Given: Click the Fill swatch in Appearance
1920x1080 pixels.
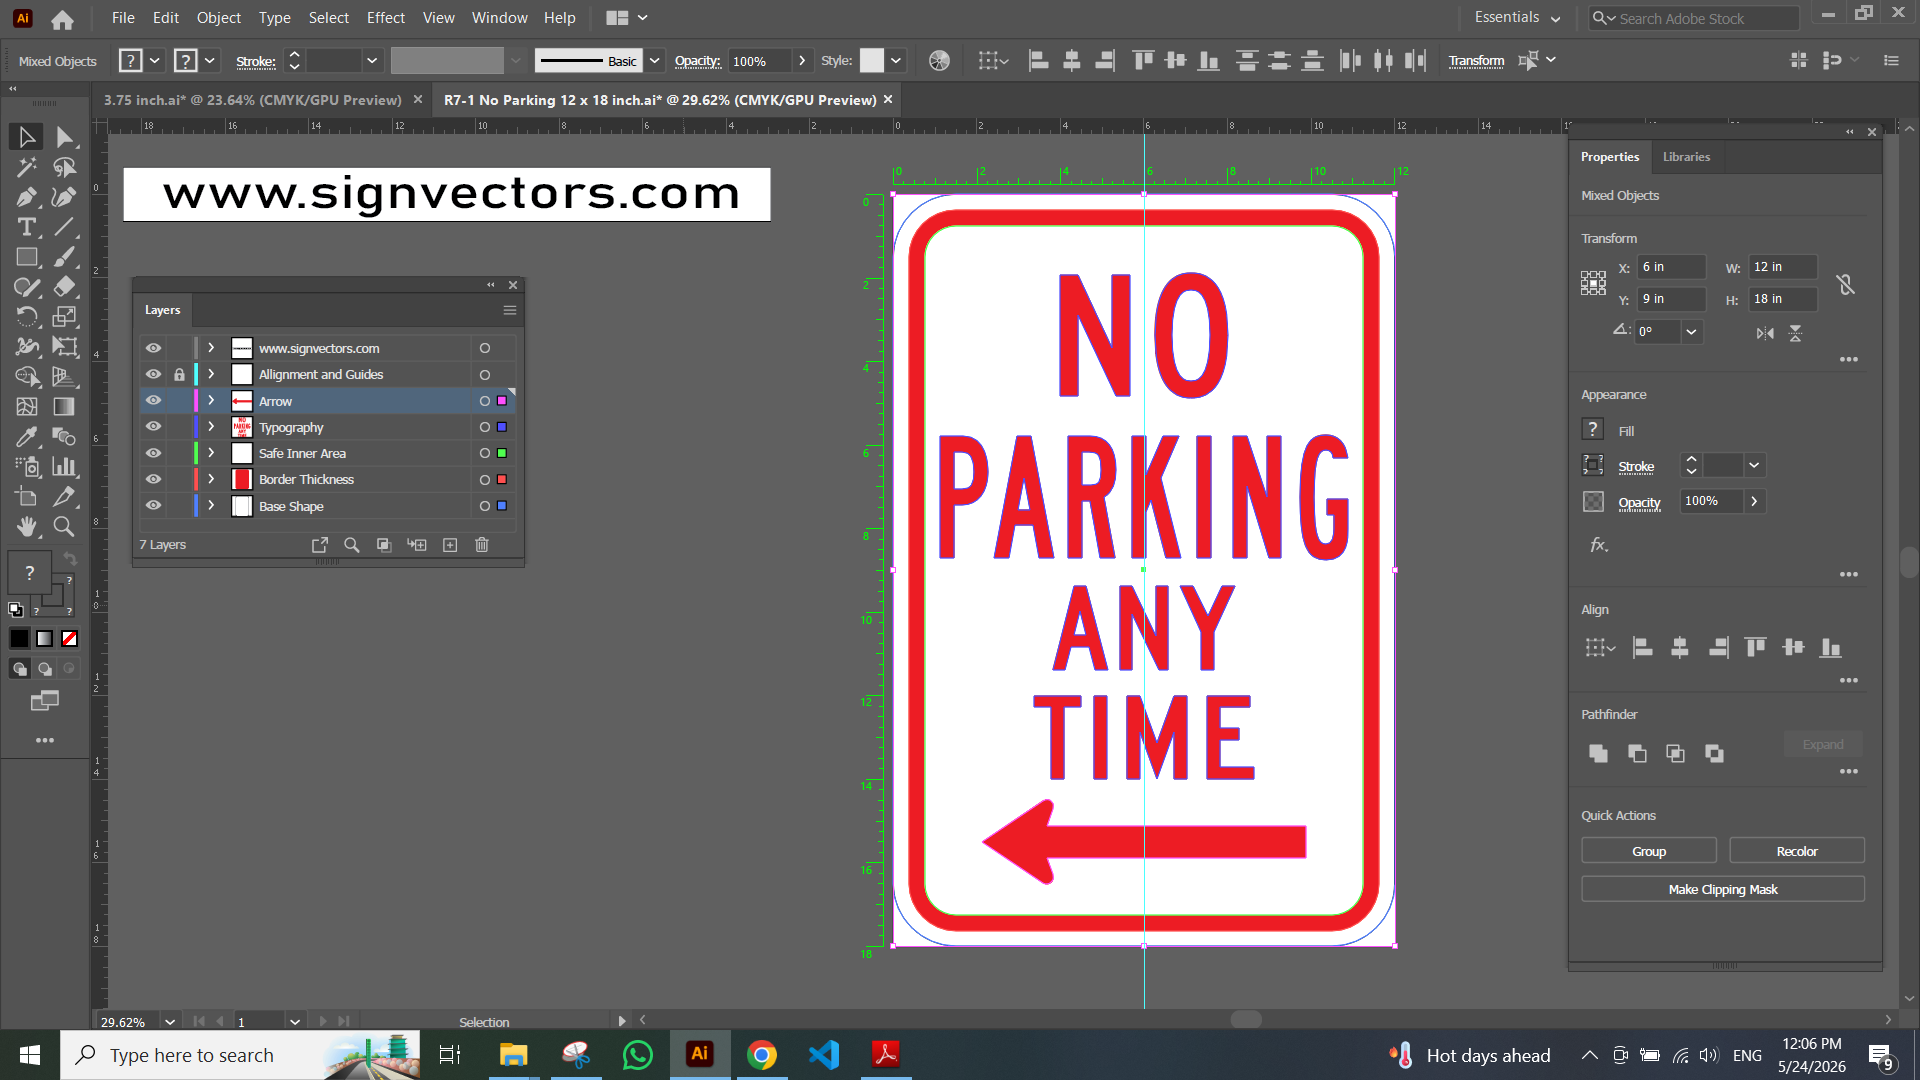Looking at the screenshot, I should click(x=1593, y=430).
